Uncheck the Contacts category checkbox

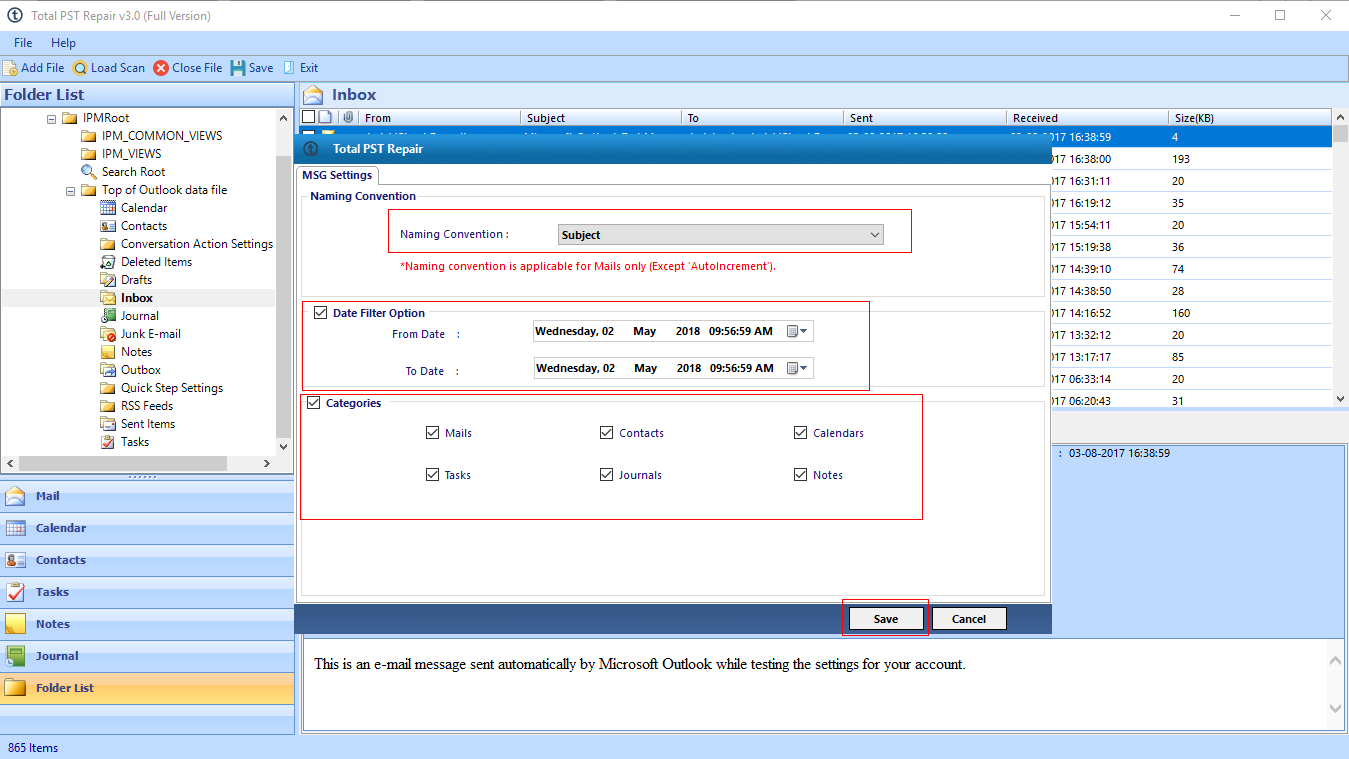point(607,433)
